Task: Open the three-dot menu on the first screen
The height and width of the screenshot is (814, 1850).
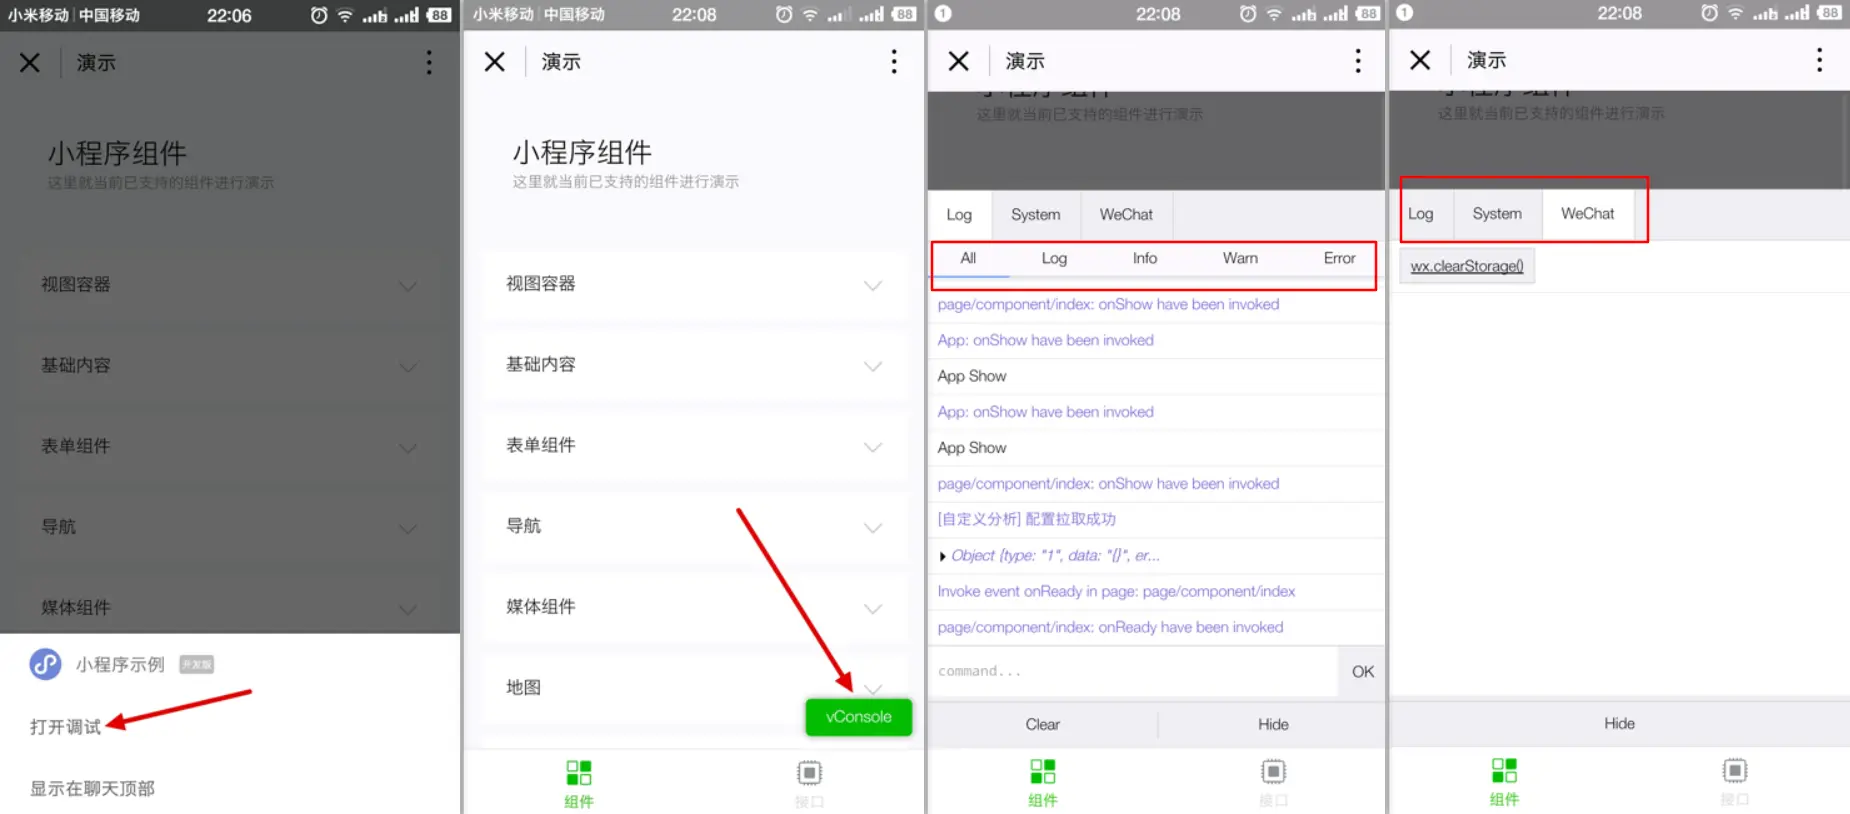Action: point(429,62)
